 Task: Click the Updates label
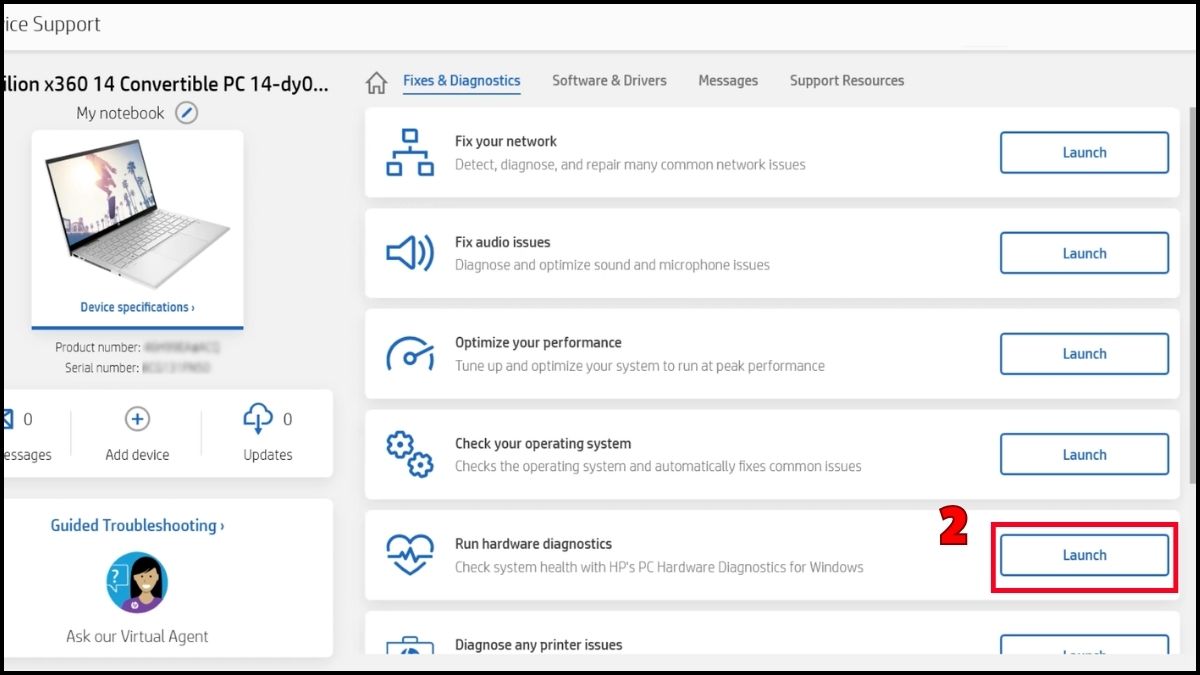[x=268, y=455]
